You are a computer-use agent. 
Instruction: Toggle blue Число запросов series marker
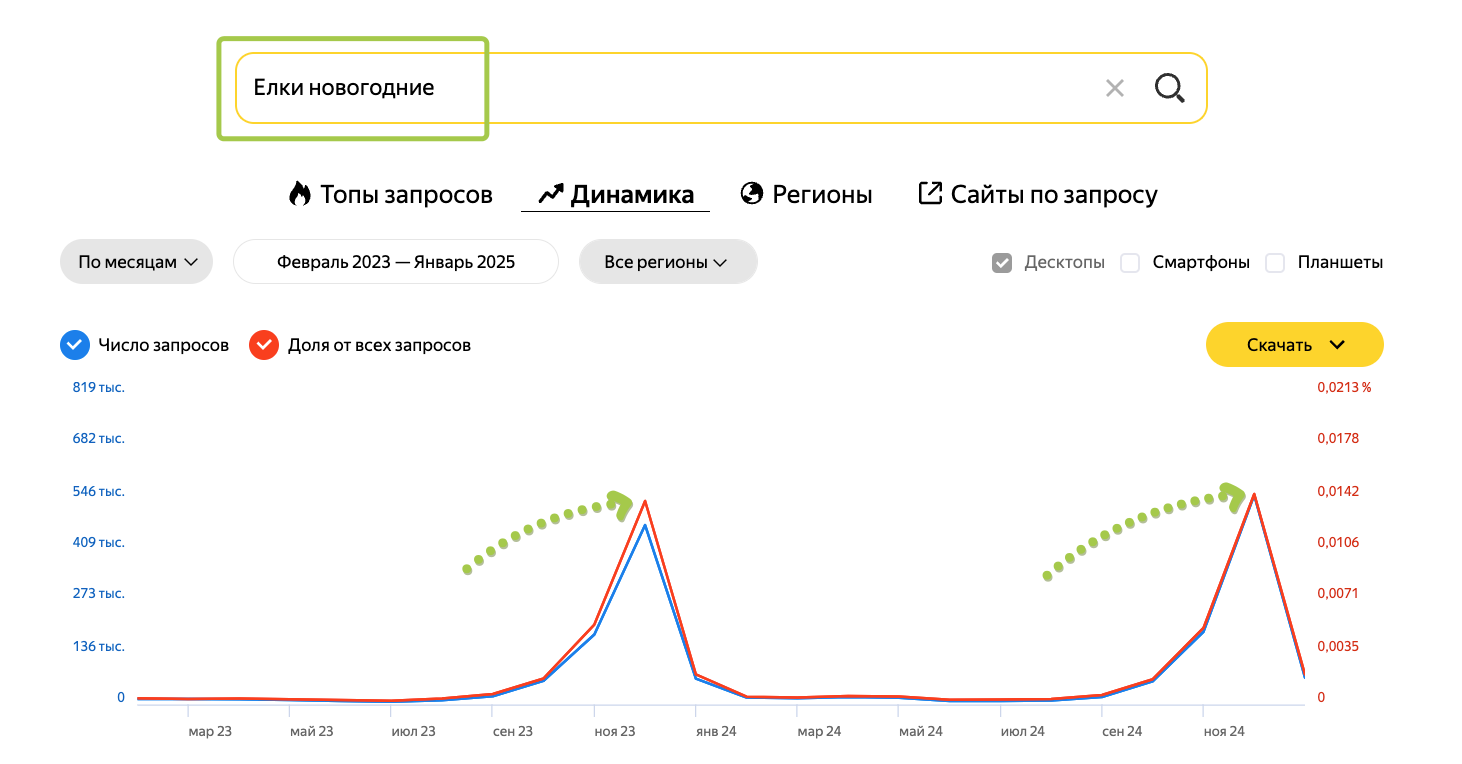point(74,345)
